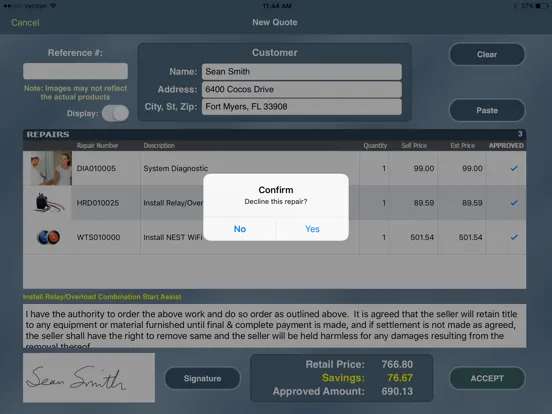552x414 pixels.
Task: Click the authorization terms text box
Action: (275, 326)
